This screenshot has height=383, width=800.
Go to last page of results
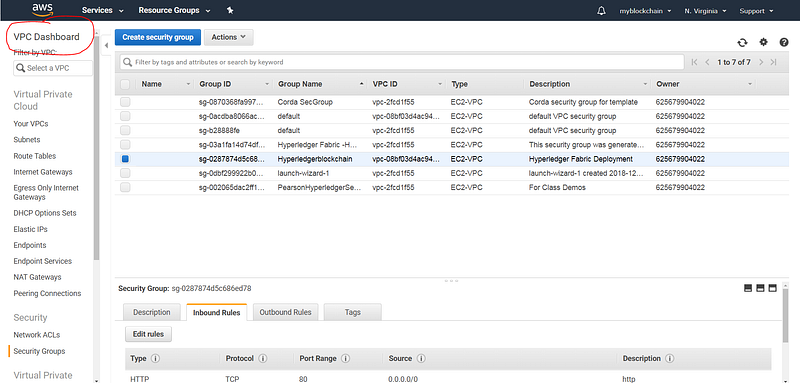tap(773, 62)
